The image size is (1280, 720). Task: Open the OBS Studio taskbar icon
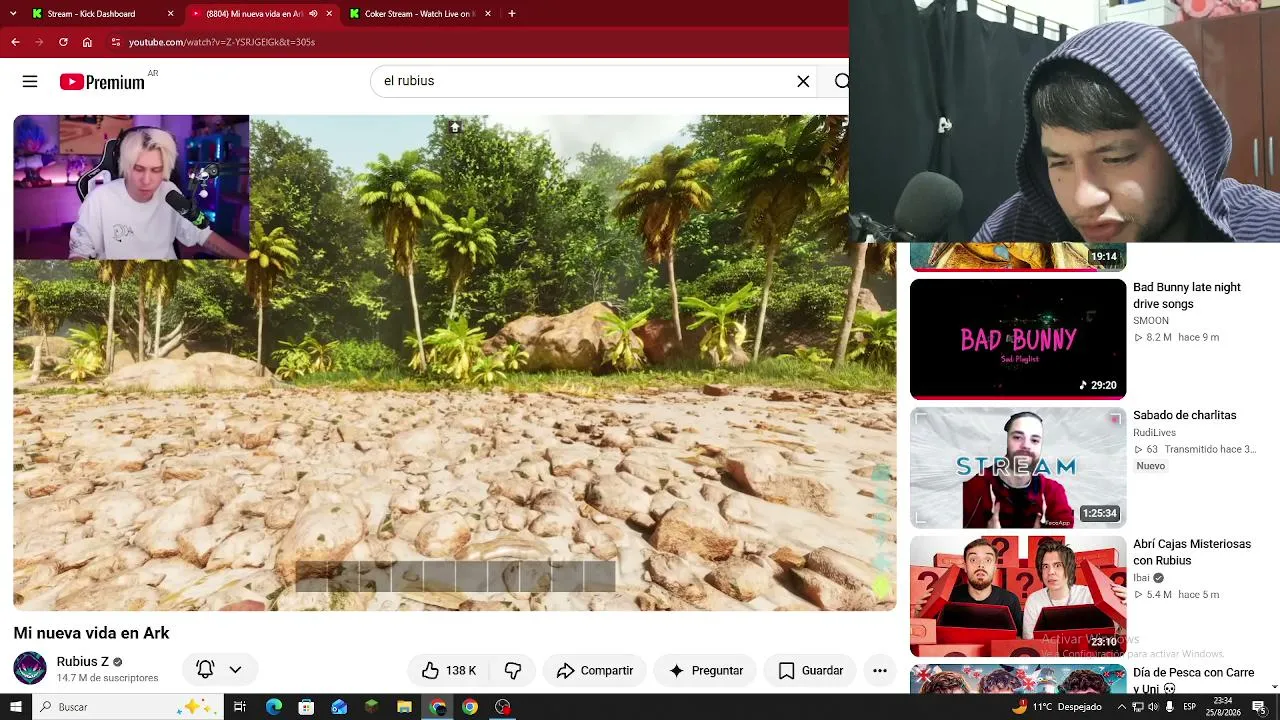[x=502, y=707]
